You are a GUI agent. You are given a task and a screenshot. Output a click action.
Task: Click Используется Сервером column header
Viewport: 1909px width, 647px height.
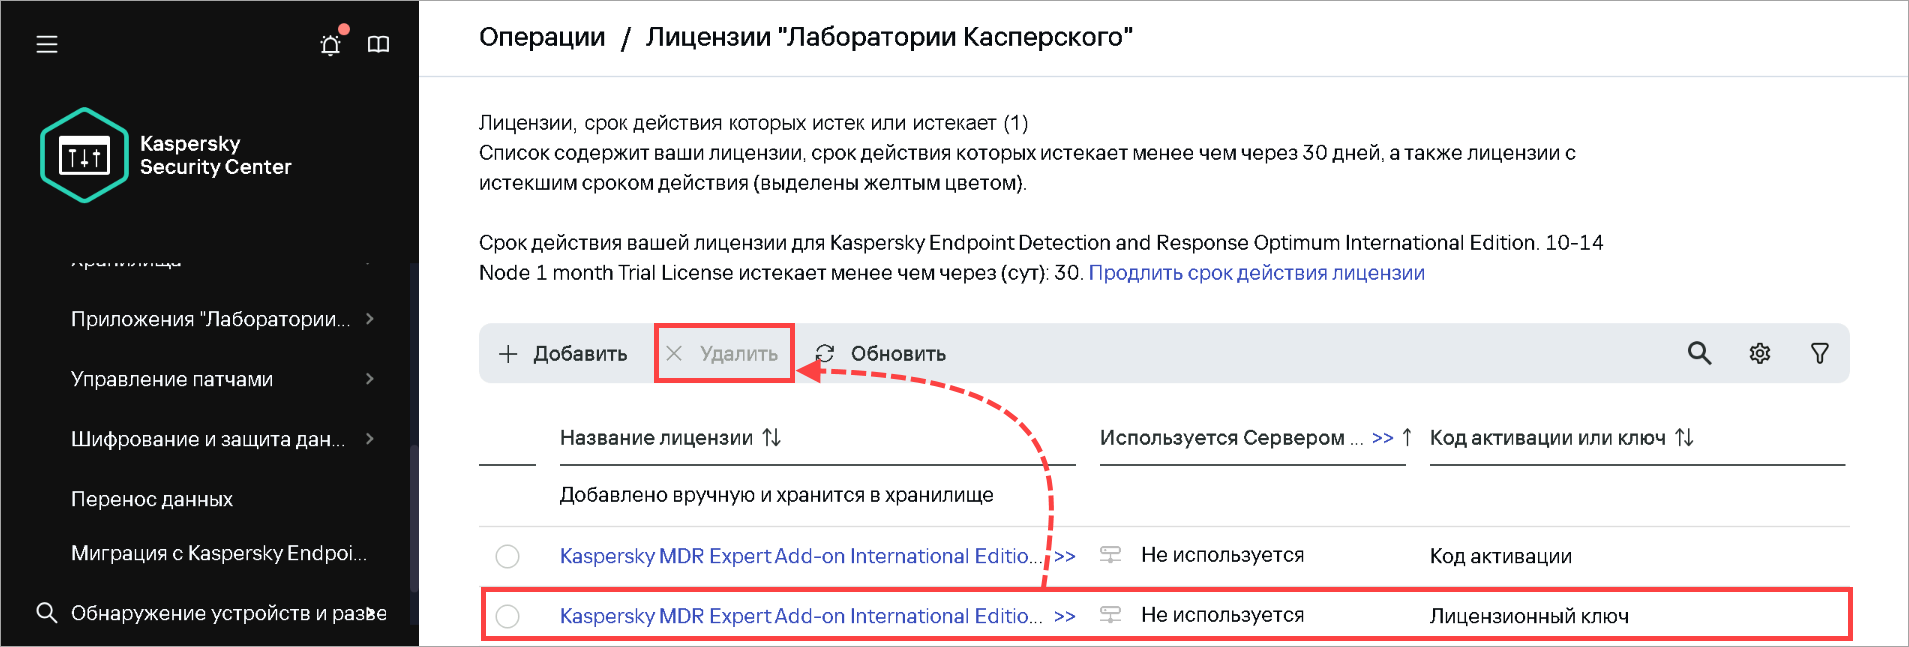tap(1231, 437)
